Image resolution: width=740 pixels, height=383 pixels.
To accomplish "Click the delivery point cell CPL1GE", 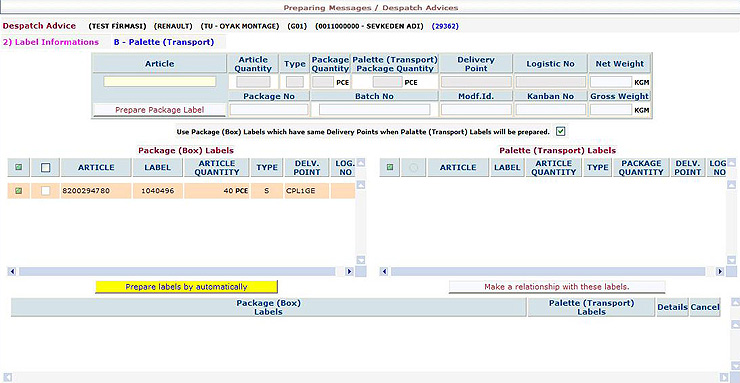I will (307, 191).
